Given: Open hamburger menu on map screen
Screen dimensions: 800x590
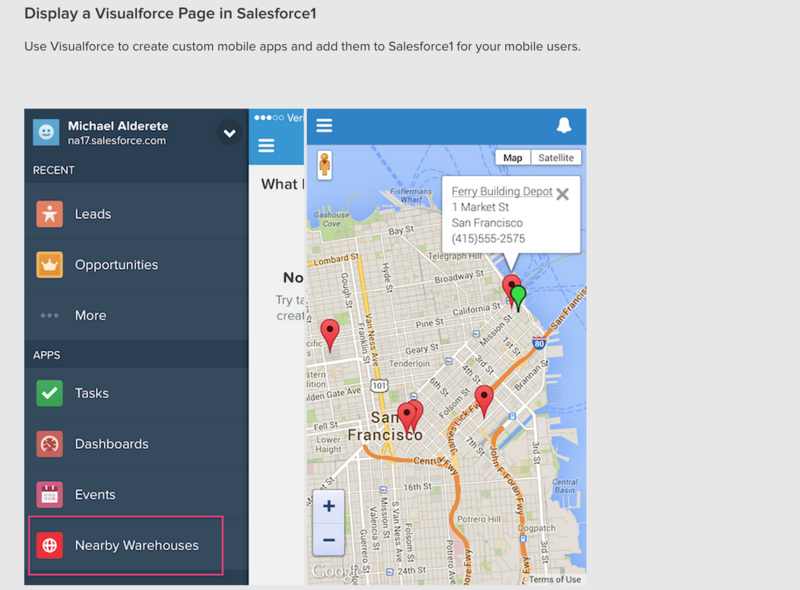Looking at the screenshot, I should 324,125.
